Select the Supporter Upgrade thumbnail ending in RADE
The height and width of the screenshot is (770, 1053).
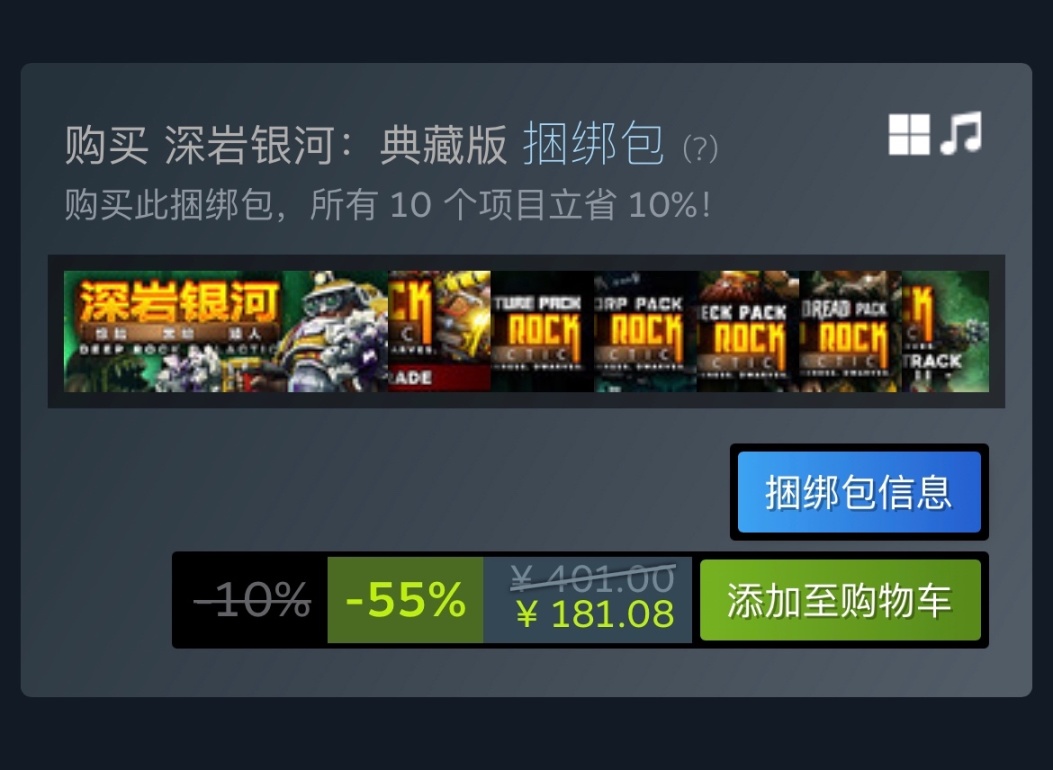click(440, 331)
